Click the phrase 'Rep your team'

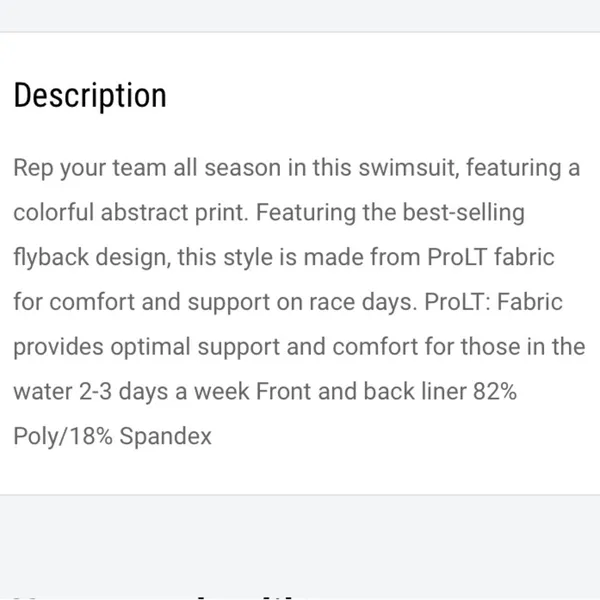tap(90, 168)
